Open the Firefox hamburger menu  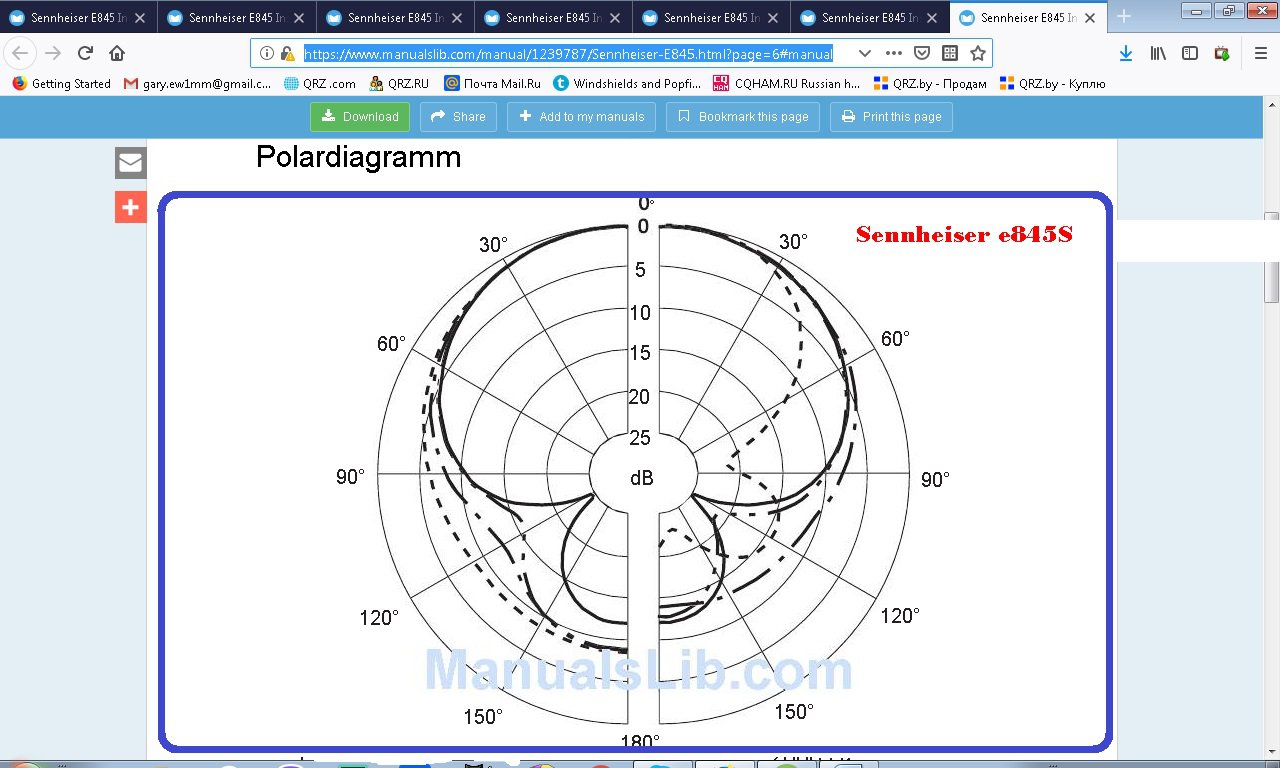tap(1260, 54)
